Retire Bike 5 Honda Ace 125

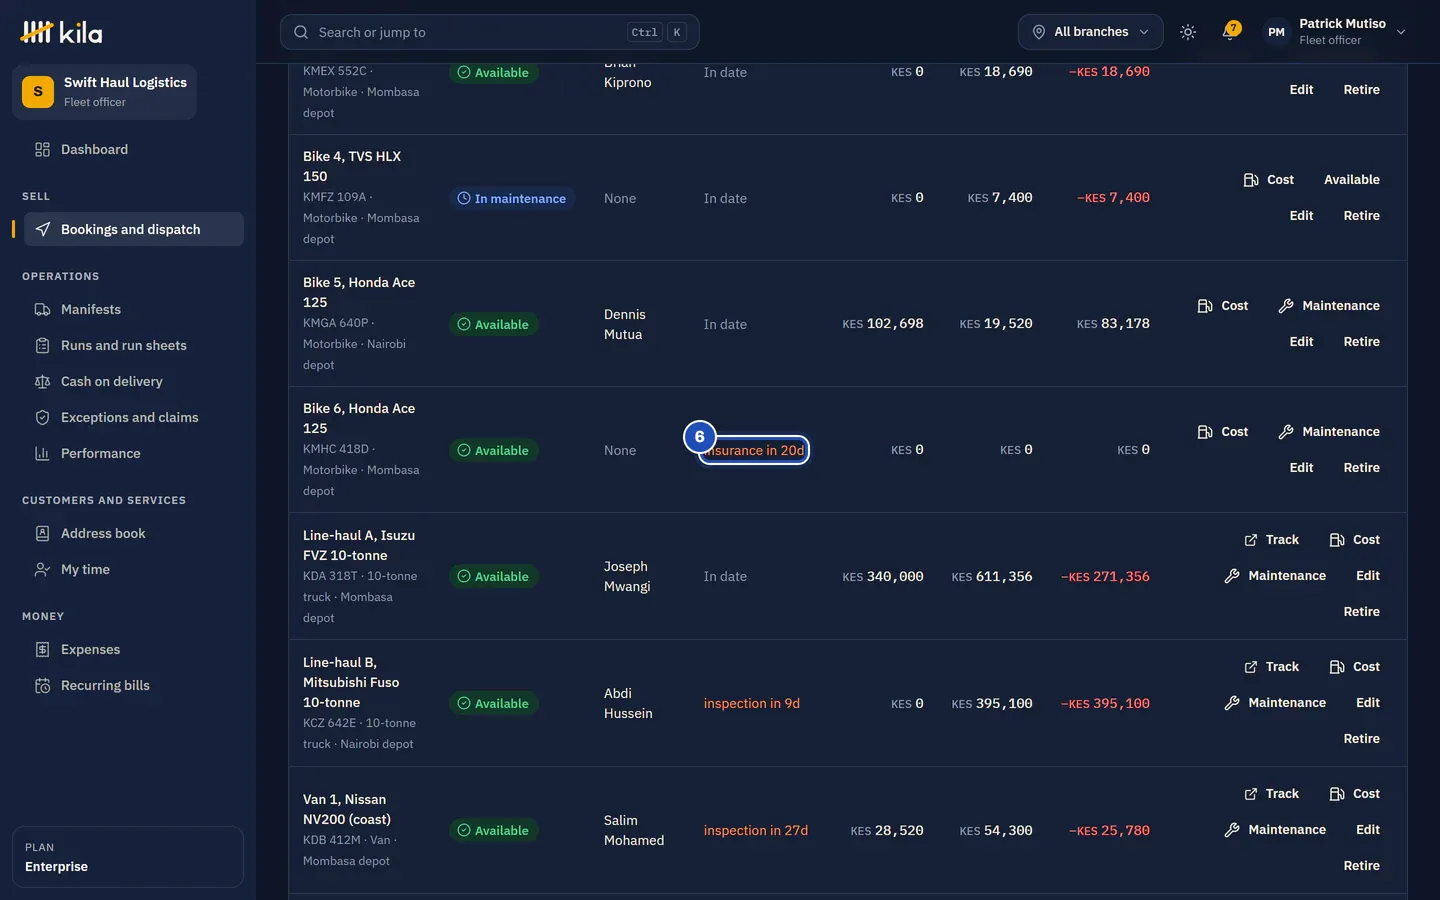(x=1361, y=342)
